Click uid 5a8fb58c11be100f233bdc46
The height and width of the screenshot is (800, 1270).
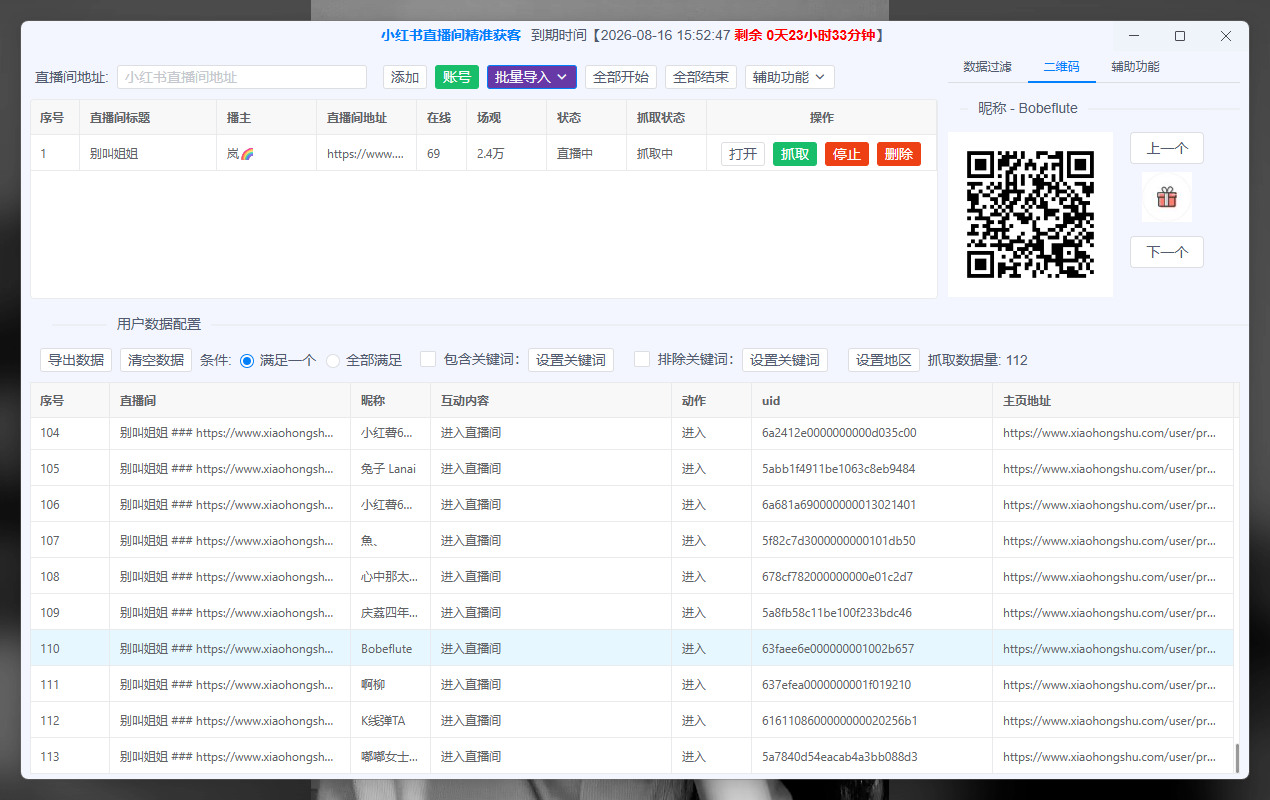(x=837, y=613)
